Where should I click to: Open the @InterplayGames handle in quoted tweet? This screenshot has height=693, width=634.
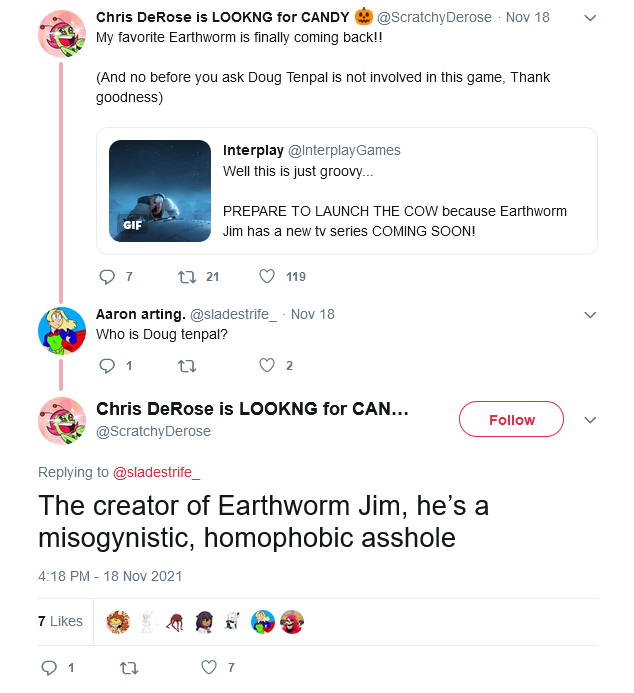tap(344, 150)
